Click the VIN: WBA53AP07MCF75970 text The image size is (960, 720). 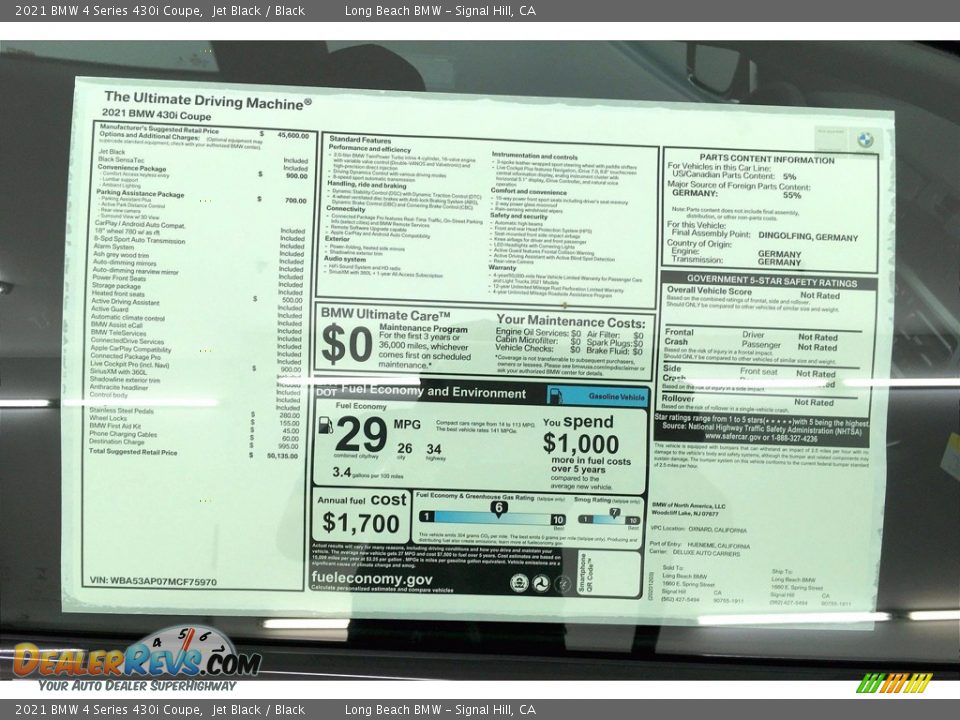153,581
